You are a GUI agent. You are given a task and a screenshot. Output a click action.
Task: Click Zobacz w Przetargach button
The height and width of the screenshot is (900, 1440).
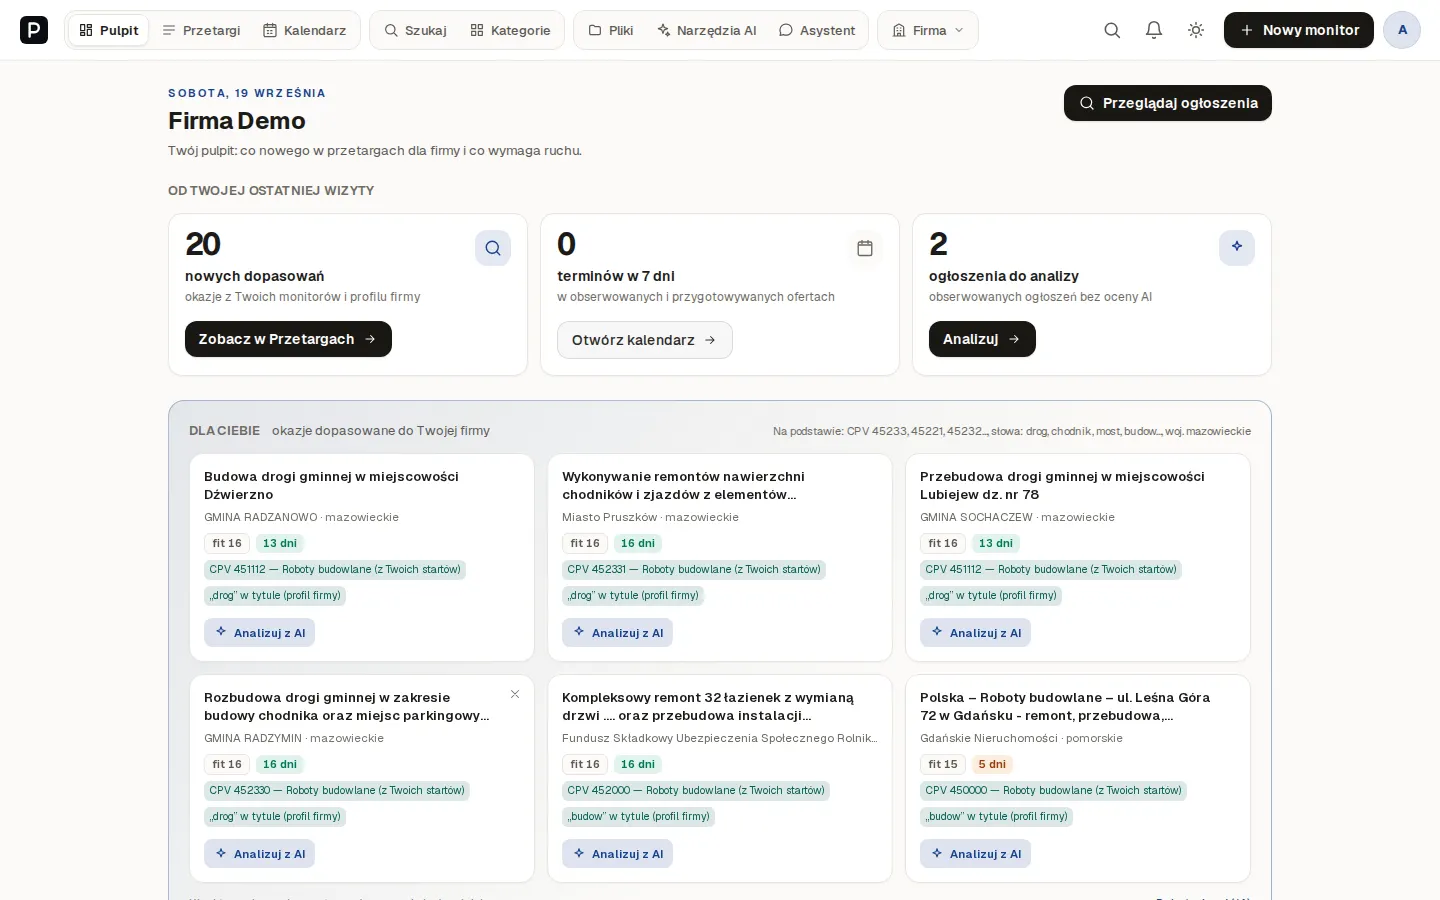pyautogui.click(x=288, y=339)
